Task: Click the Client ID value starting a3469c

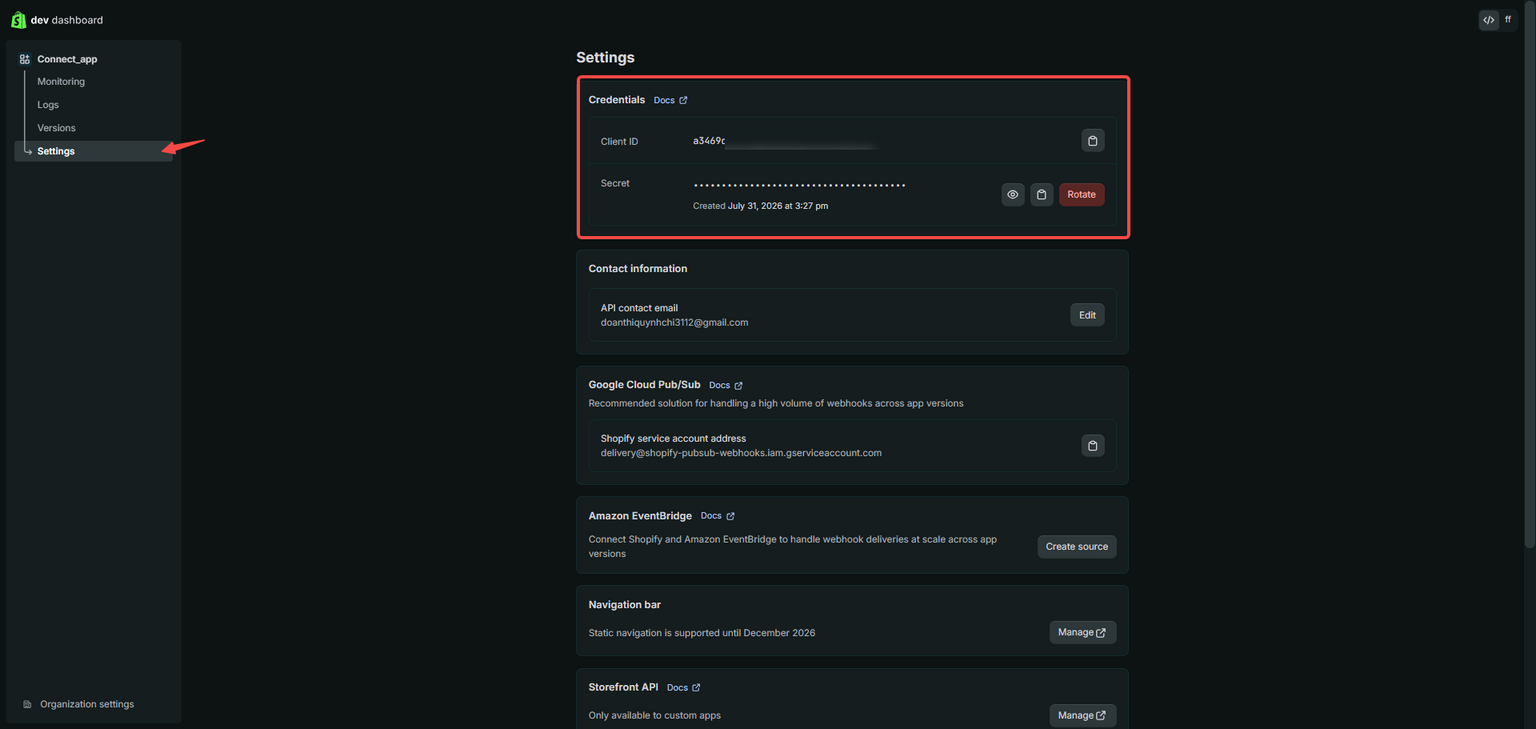Action: 784,142
